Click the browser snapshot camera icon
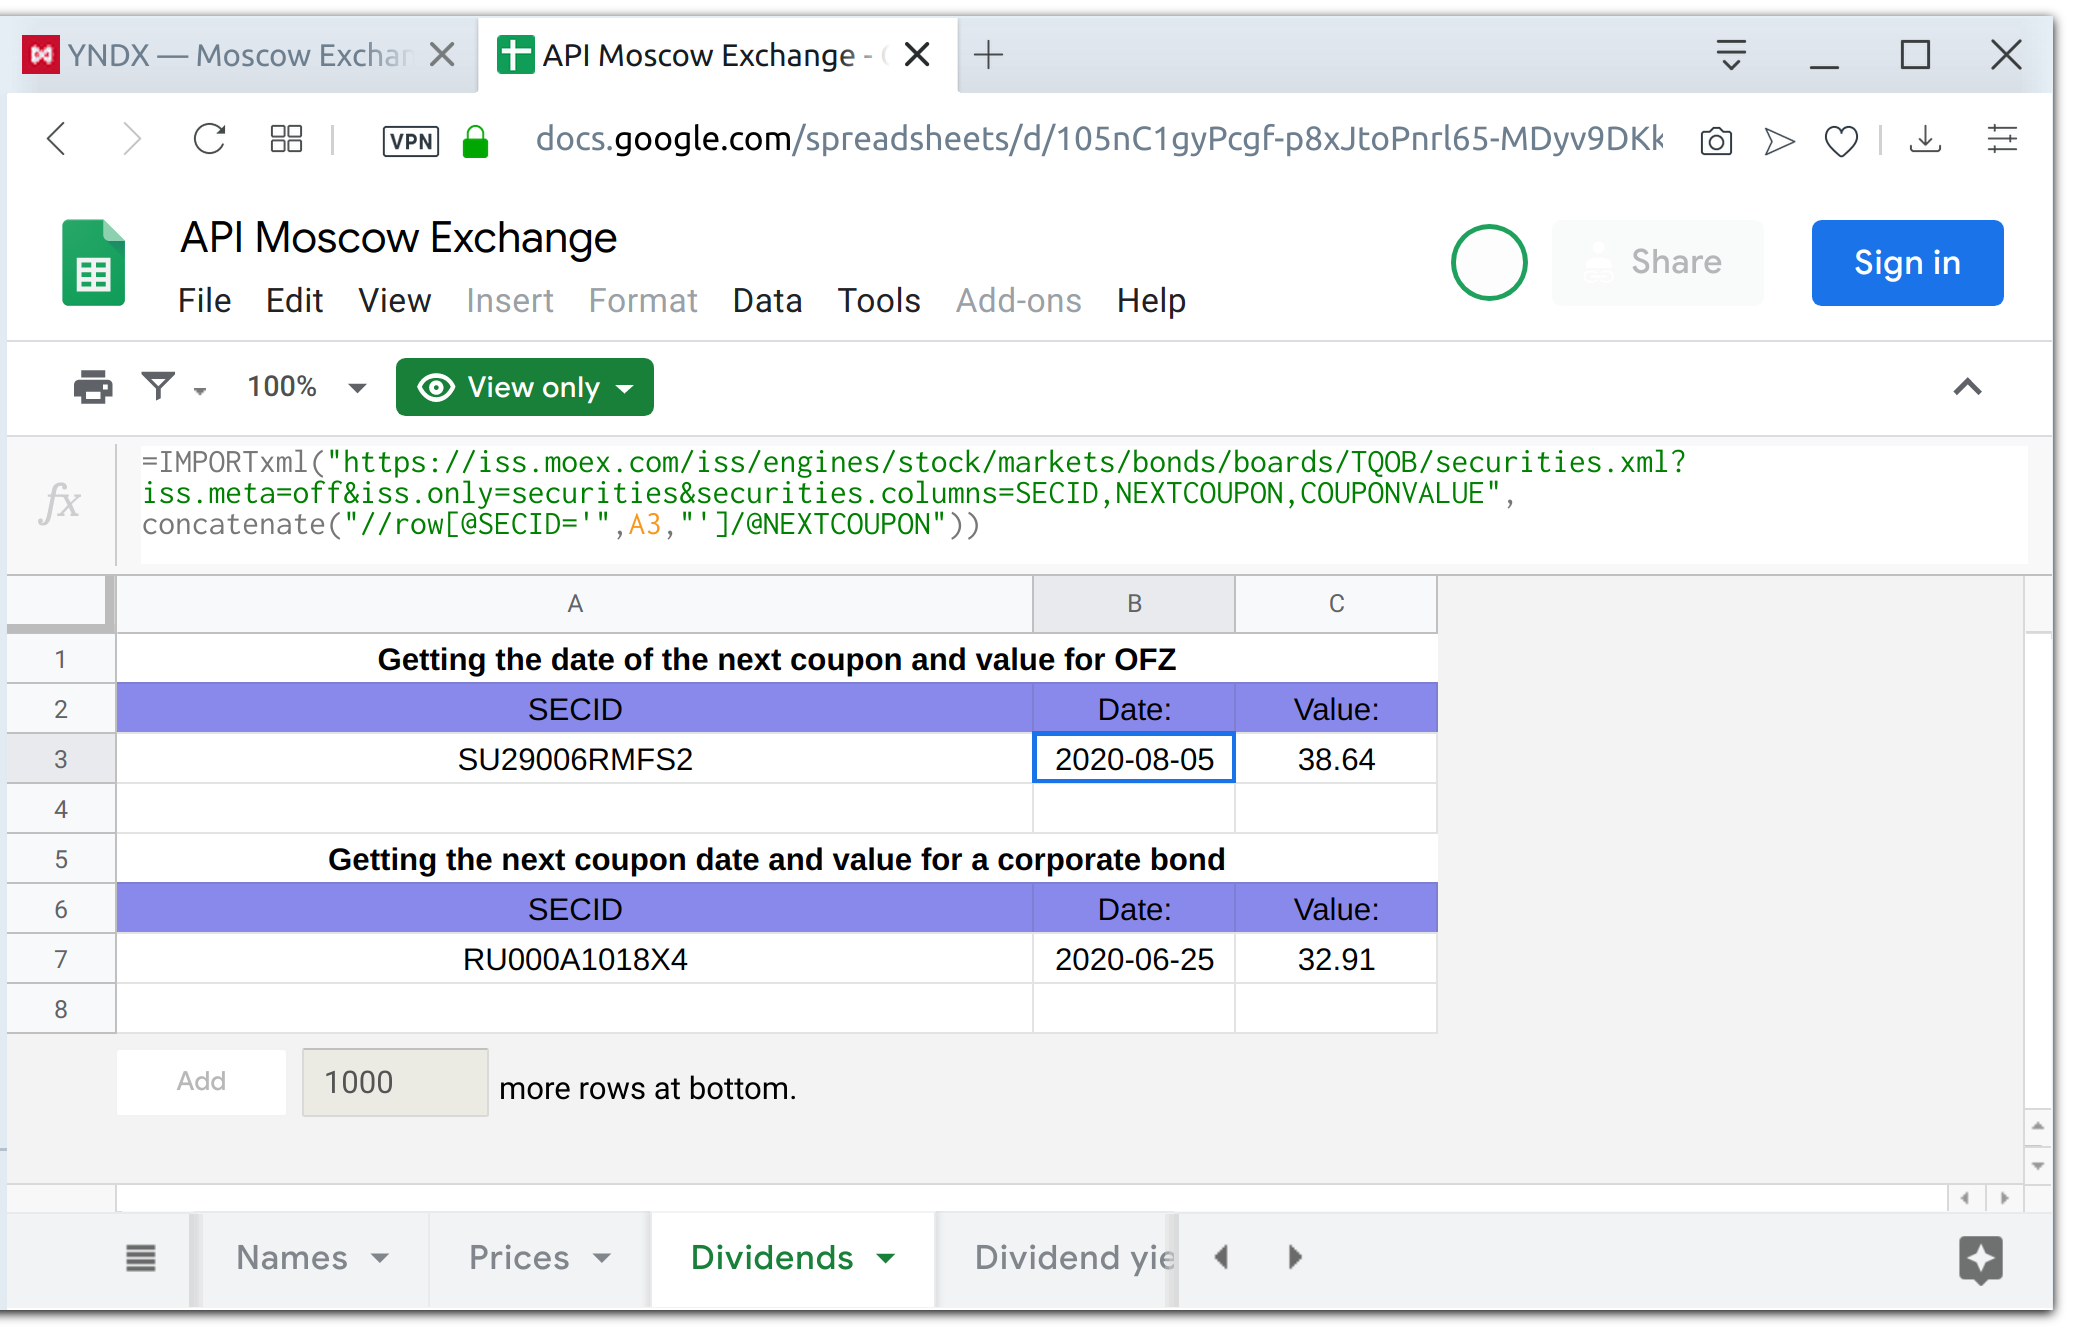The height and width of the screenshot is (1340, 2075). point(1716,141)
